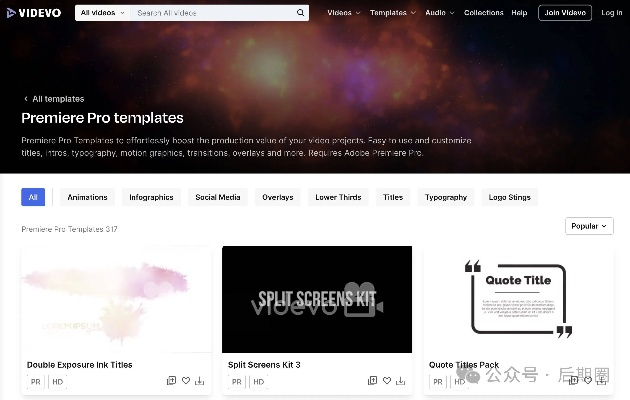
Task: Open Help page
Action: [x=519, y=13]
